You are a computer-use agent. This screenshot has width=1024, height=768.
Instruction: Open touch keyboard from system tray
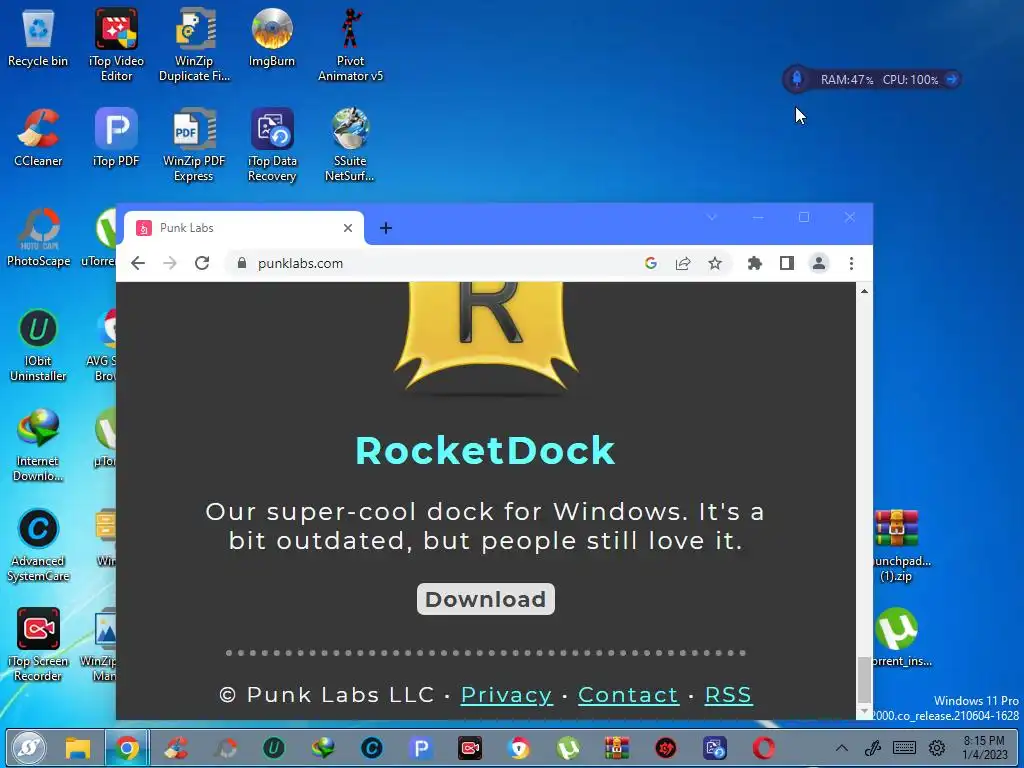(904, 748)
